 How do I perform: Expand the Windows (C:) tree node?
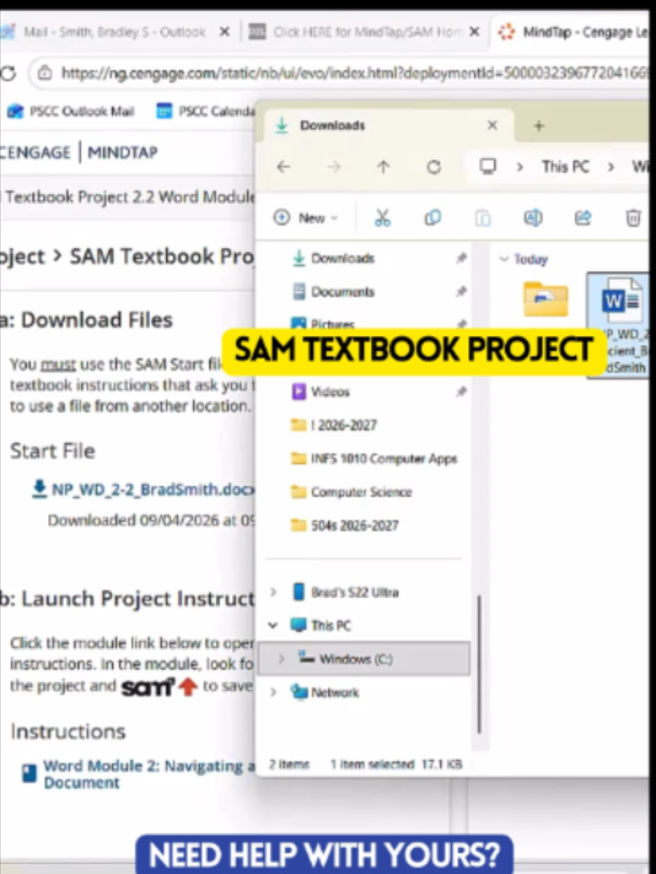(281, 659)
